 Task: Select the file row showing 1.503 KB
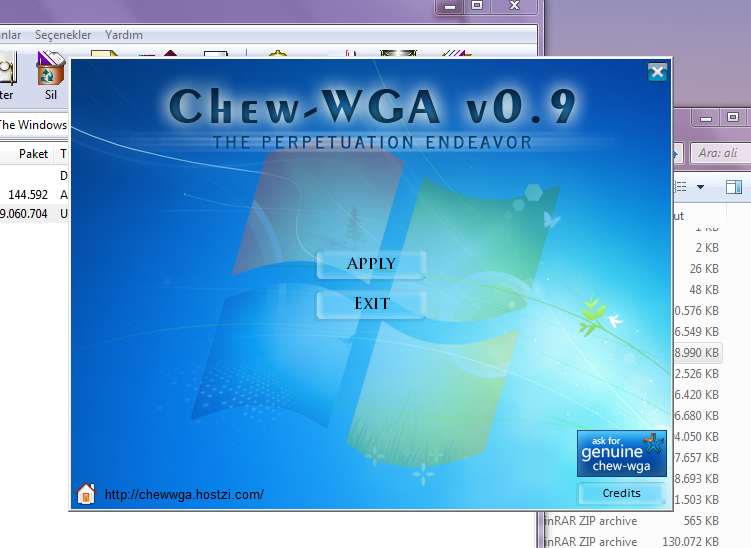pyautogui.click(x=697, y=500)
